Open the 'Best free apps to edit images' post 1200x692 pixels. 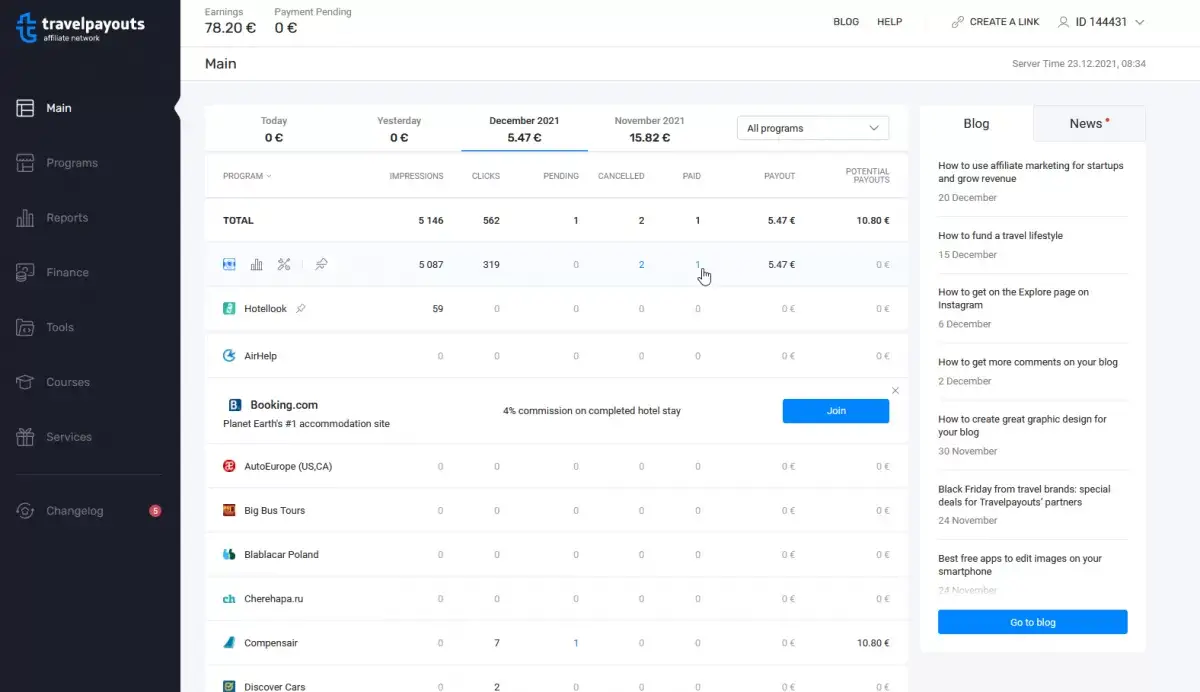(x=1020, y=565)
